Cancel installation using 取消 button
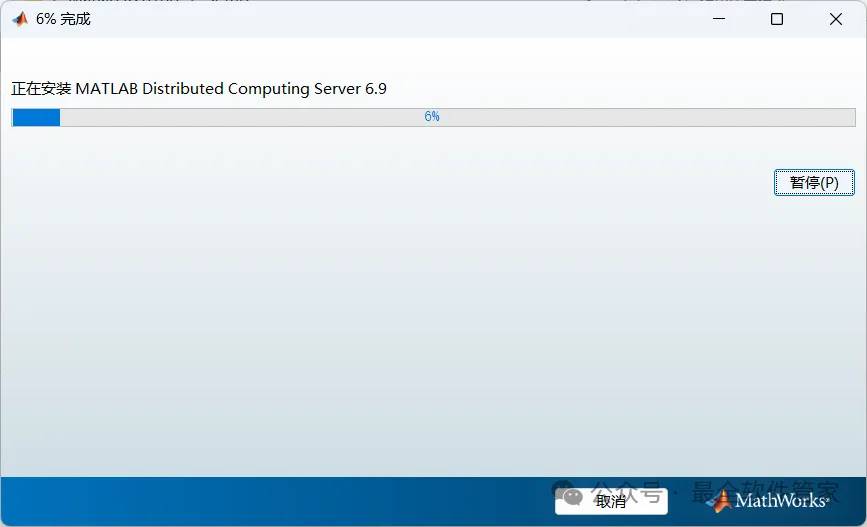The image size is (867, 527). point(611,501)
